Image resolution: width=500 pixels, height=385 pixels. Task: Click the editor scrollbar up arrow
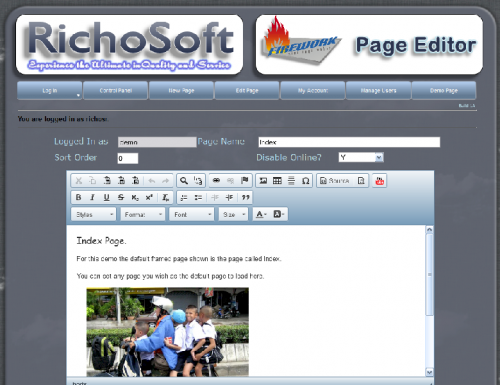click(x=429, y=229)
